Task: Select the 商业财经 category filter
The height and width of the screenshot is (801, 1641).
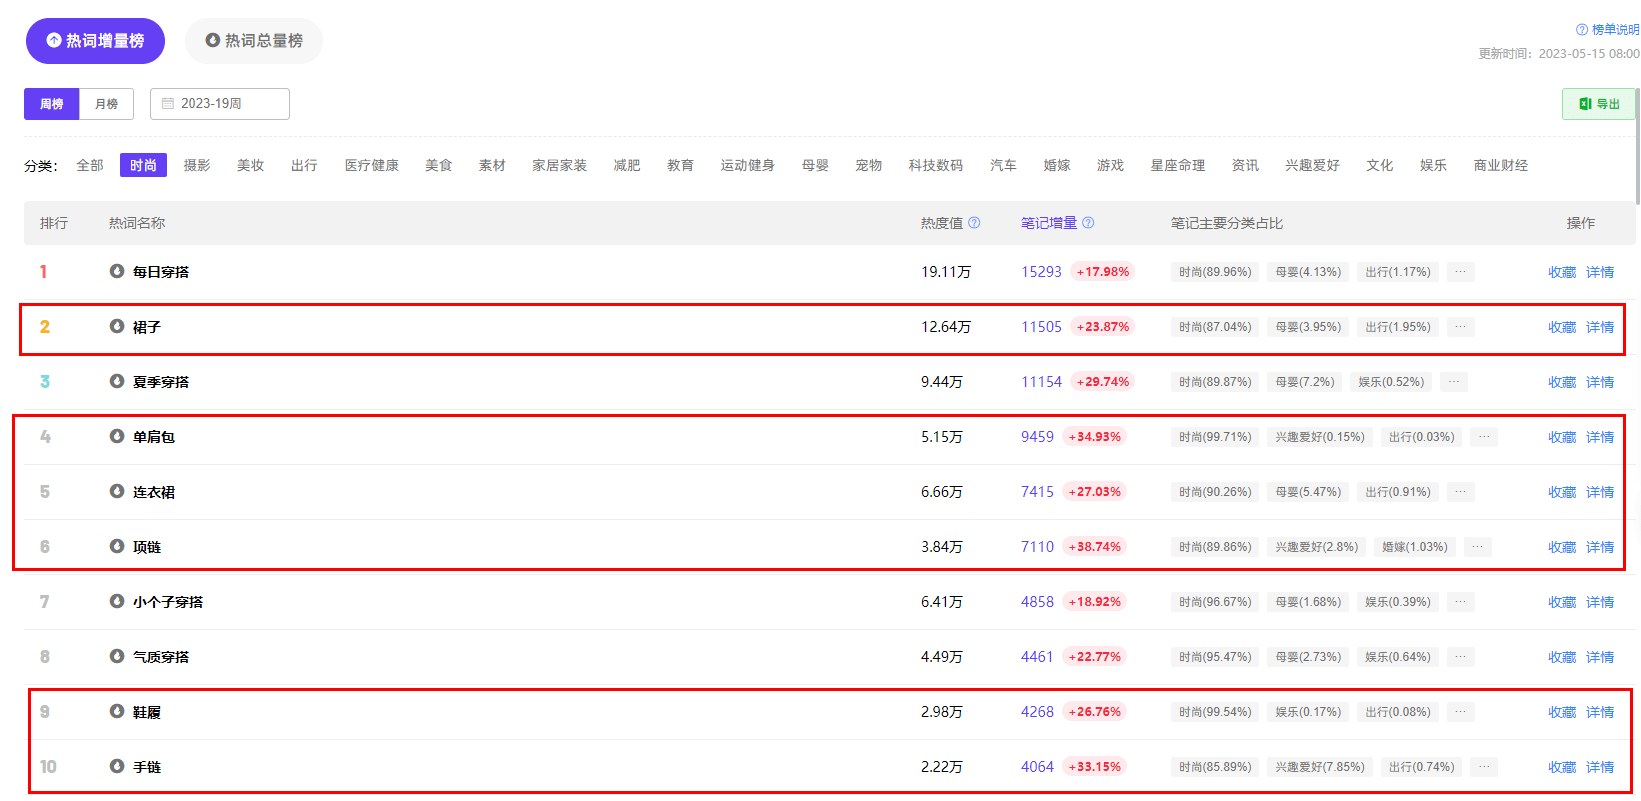Action: tap(1501, 165)
